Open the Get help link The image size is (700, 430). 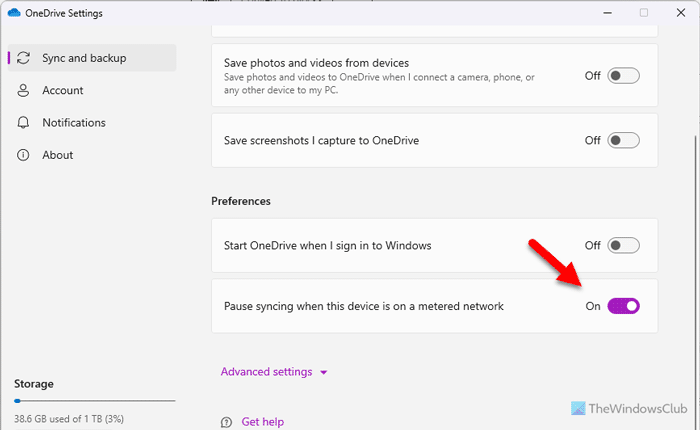pos(262,422)
